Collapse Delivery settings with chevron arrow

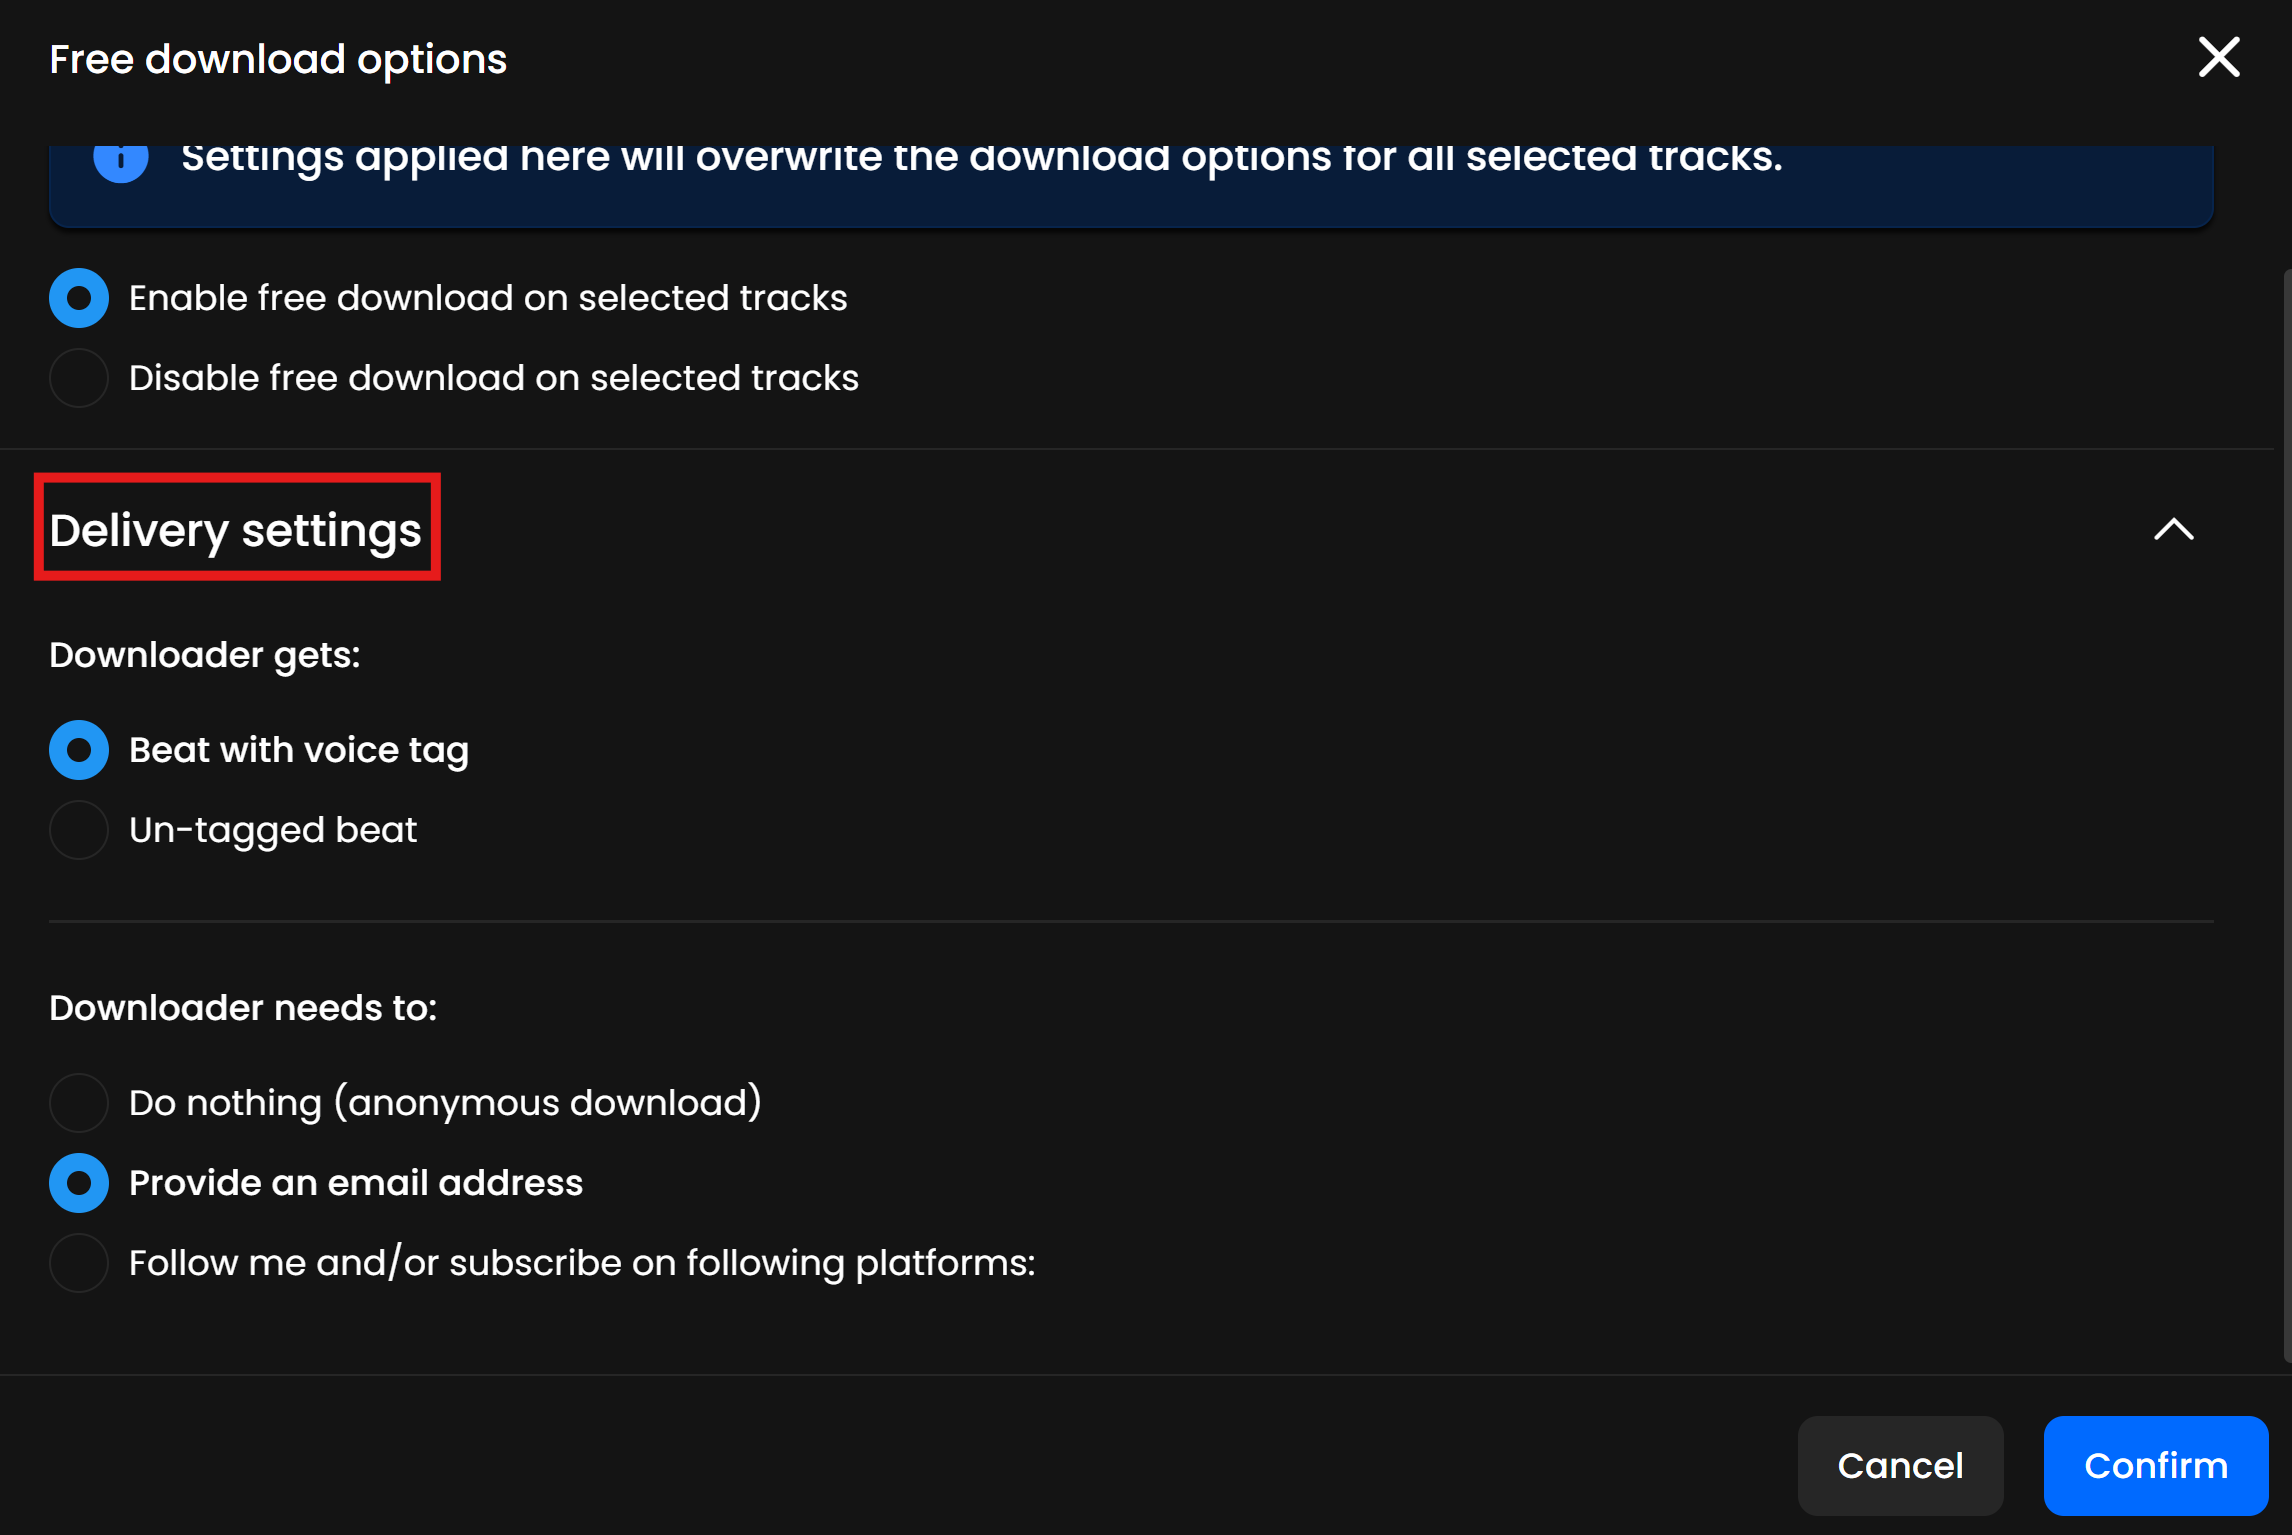2173,529
